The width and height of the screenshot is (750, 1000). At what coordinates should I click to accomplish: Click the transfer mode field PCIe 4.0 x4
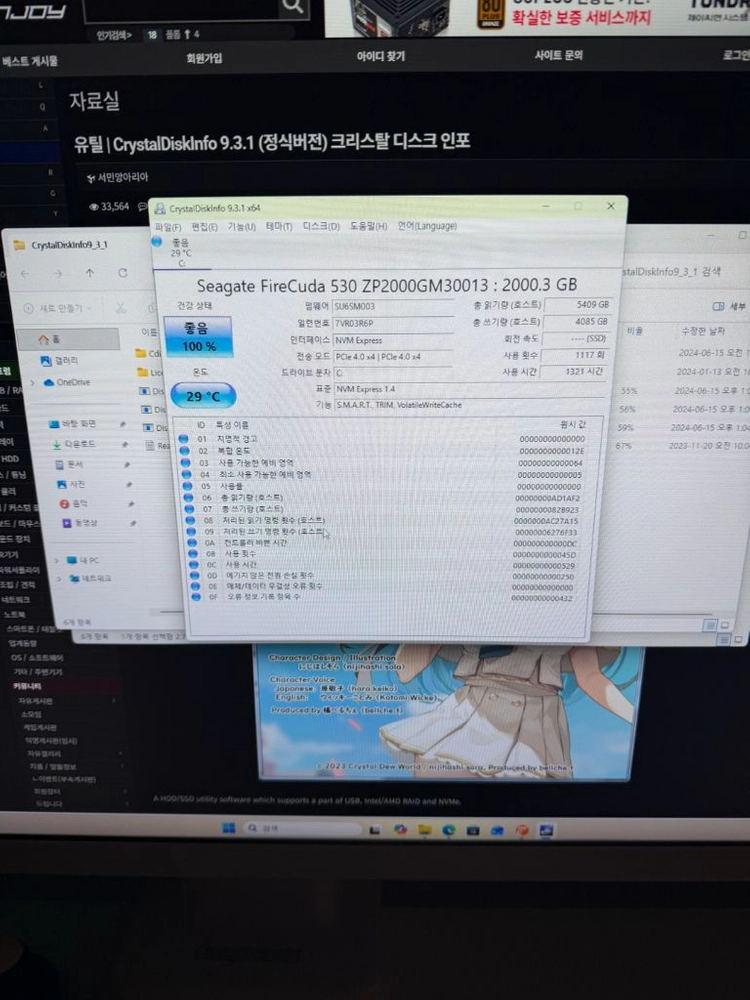coord(393,357)
